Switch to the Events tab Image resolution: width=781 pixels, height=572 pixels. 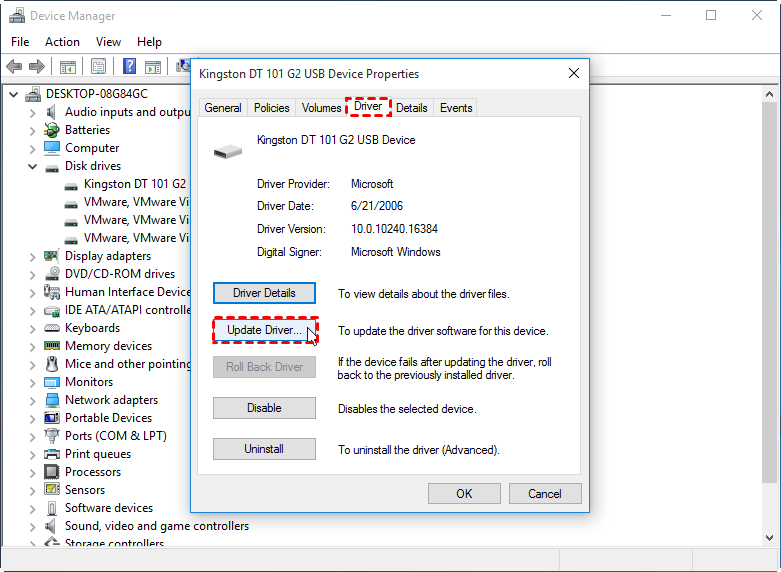[456, 108]
